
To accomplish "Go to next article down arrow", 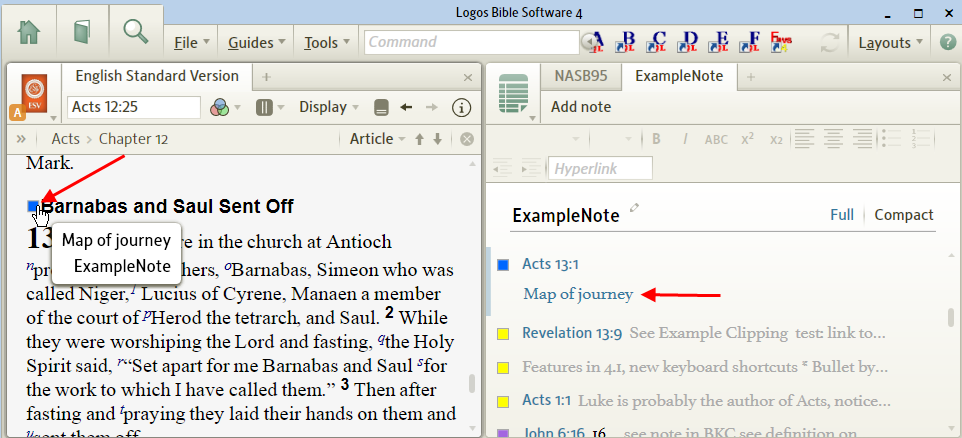I will pos(437,139).
